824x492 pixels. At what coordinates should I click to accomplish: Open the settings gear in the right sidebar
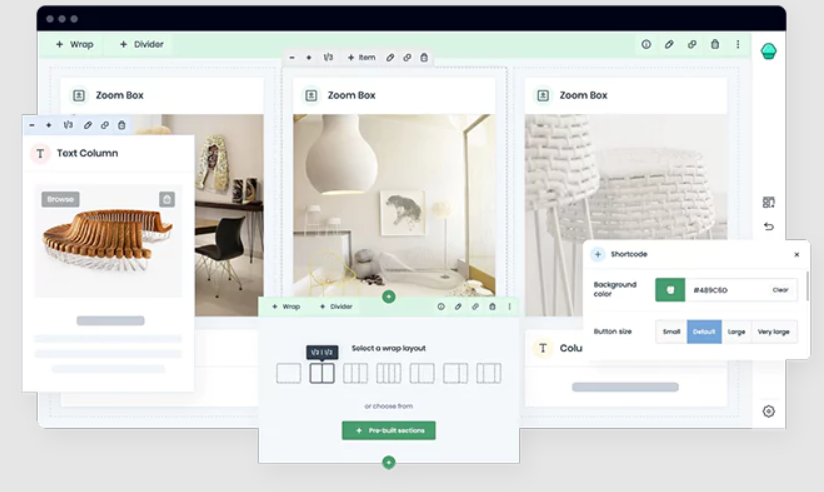coord(768,411)
